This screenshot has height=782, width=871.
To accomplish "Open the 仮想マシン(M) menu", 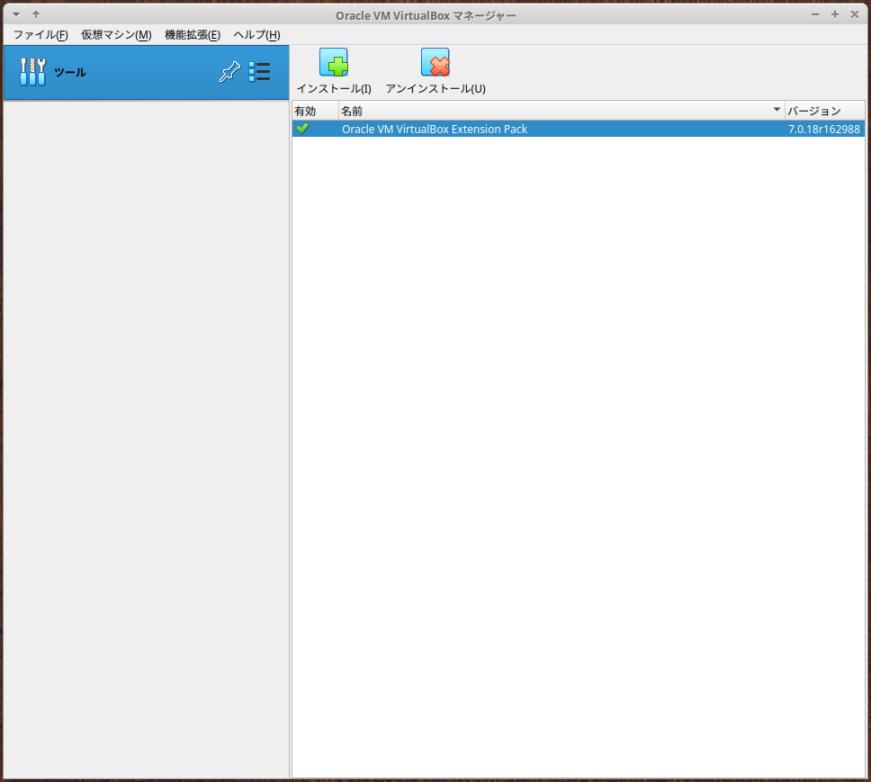I will coord(116,35).
